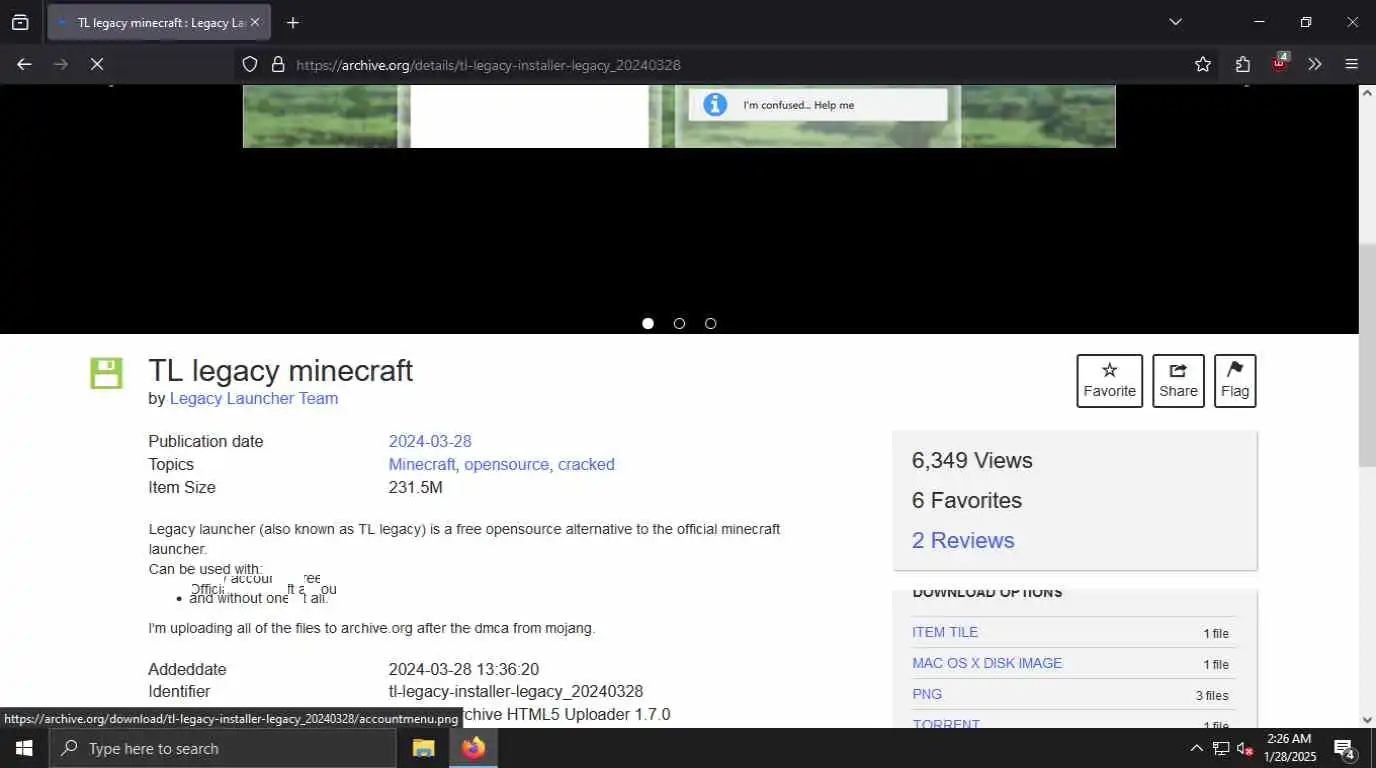Screen dimensions: 1376x768
Task: Go back with the back arrow
Action: pos(24,64)
